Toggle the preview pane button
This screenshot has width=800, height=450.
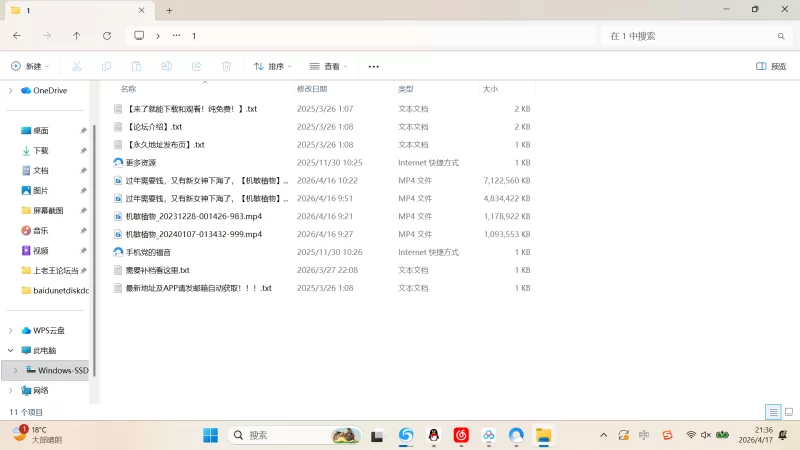771,66
